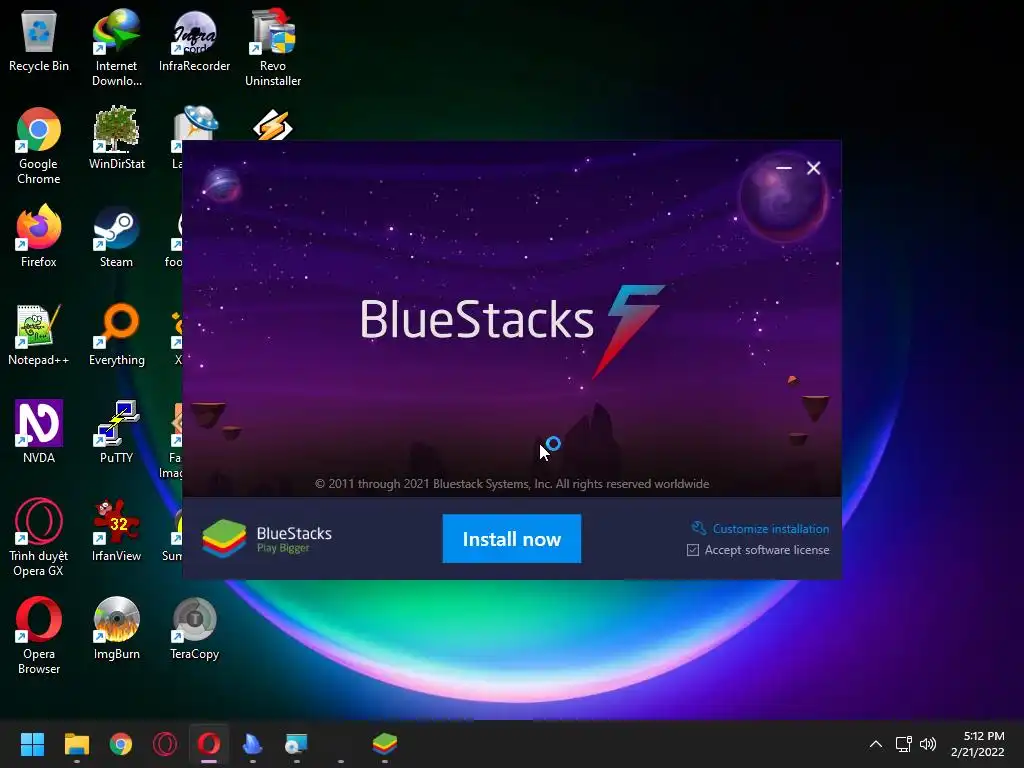Open Chrome from the taskbar

coord(121,744)
